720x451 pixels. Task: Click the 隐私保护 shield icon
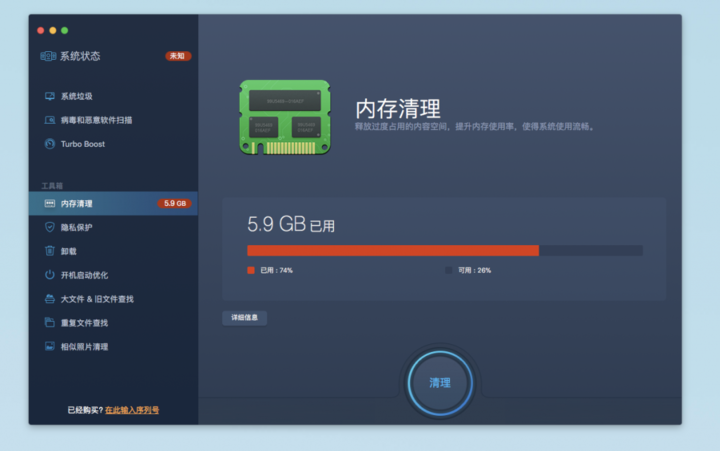(x=49, y=227)
